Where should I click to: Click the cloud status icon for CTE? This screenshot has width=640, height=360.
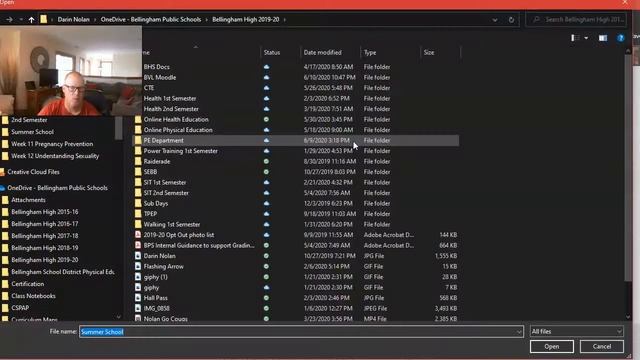coord(266,88)
